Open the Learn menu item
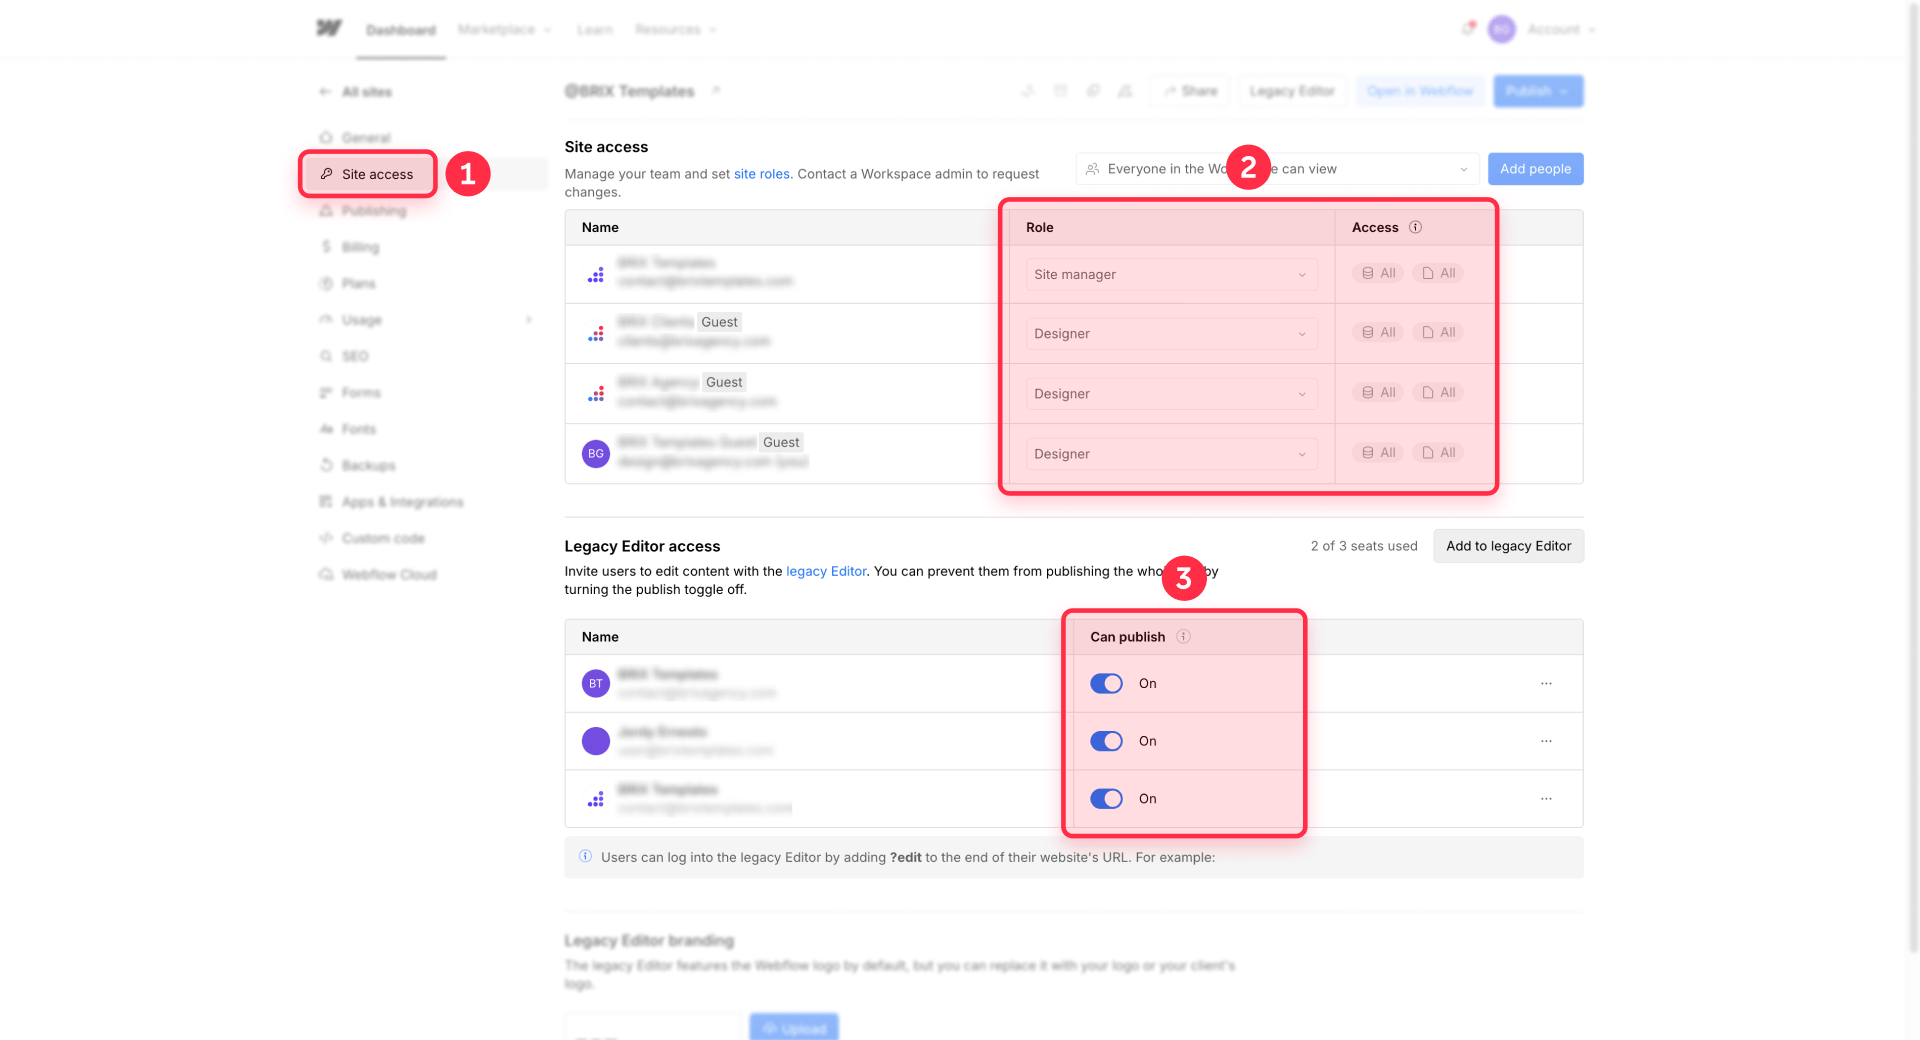 (x=594, y=29)
